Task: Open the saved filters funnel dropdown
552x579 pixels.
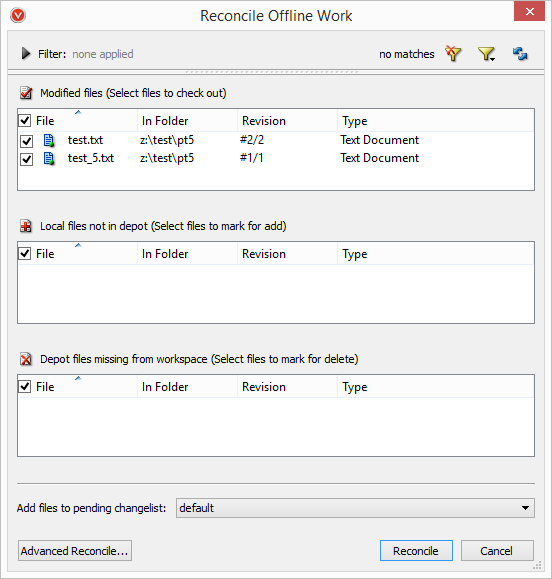Action: tap(486, 54)
